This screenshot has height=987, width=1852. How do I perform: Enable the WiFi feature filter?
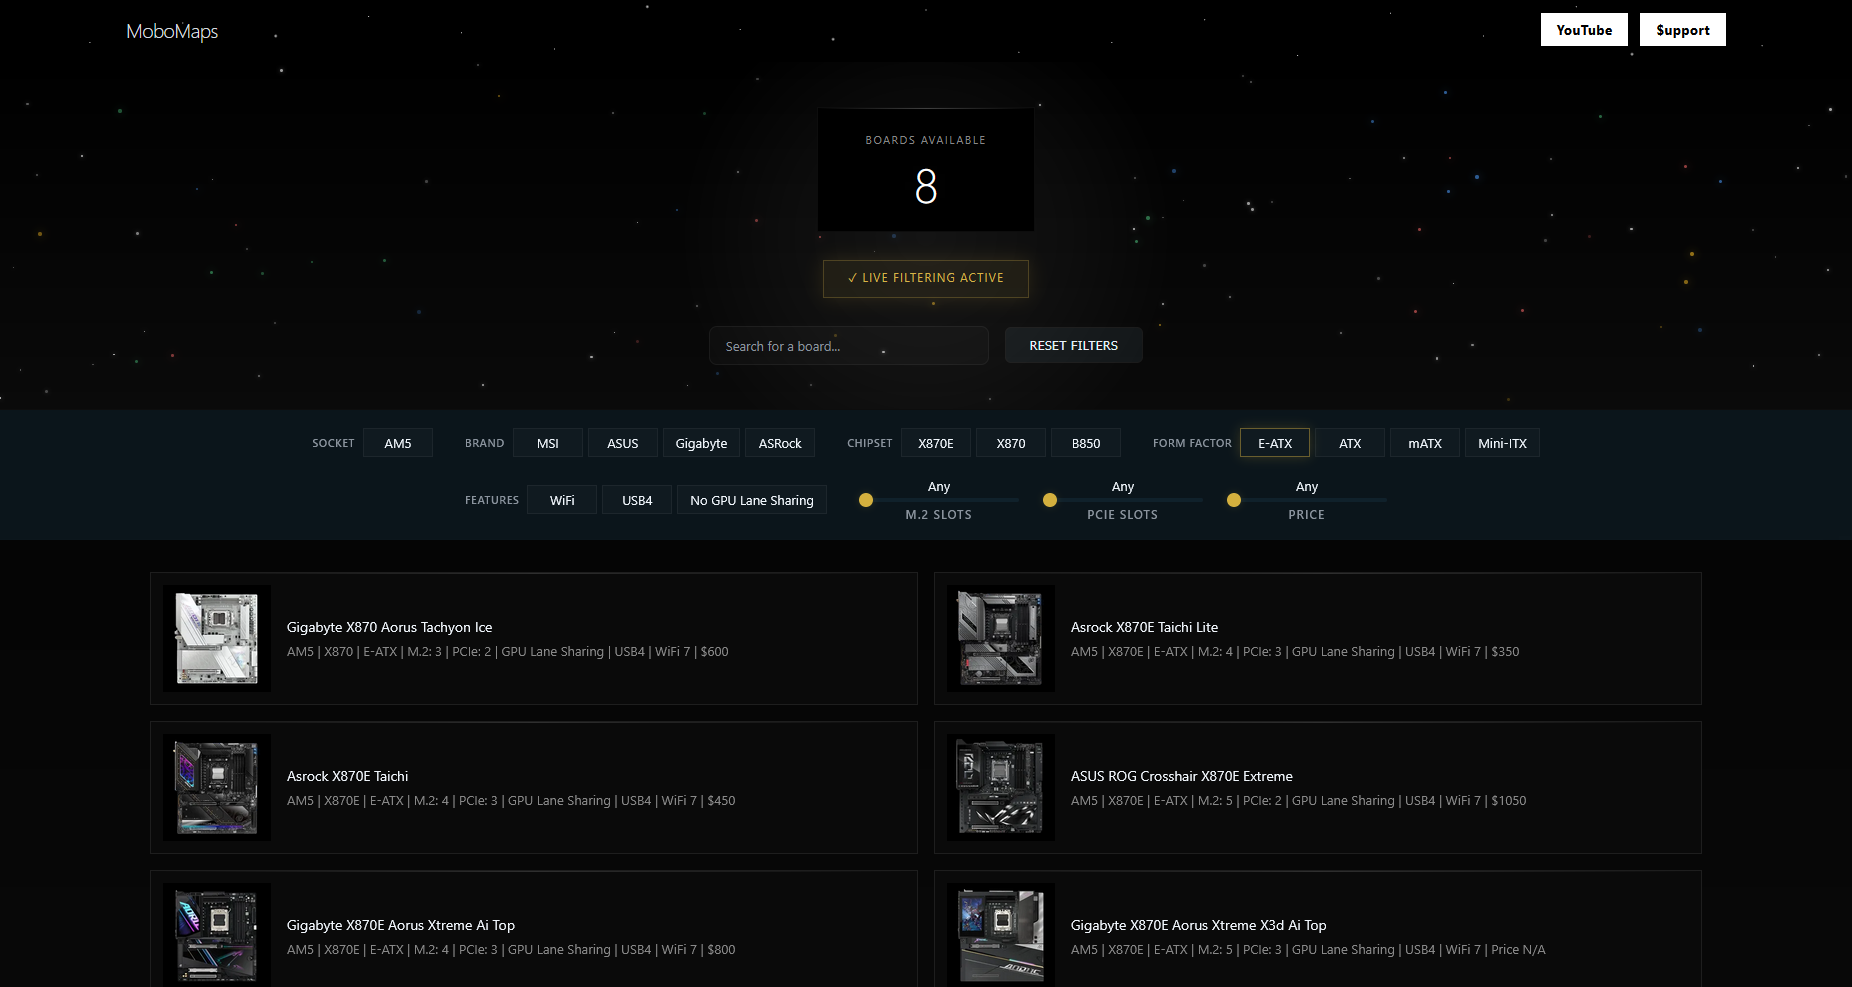(x=562, y=500)
